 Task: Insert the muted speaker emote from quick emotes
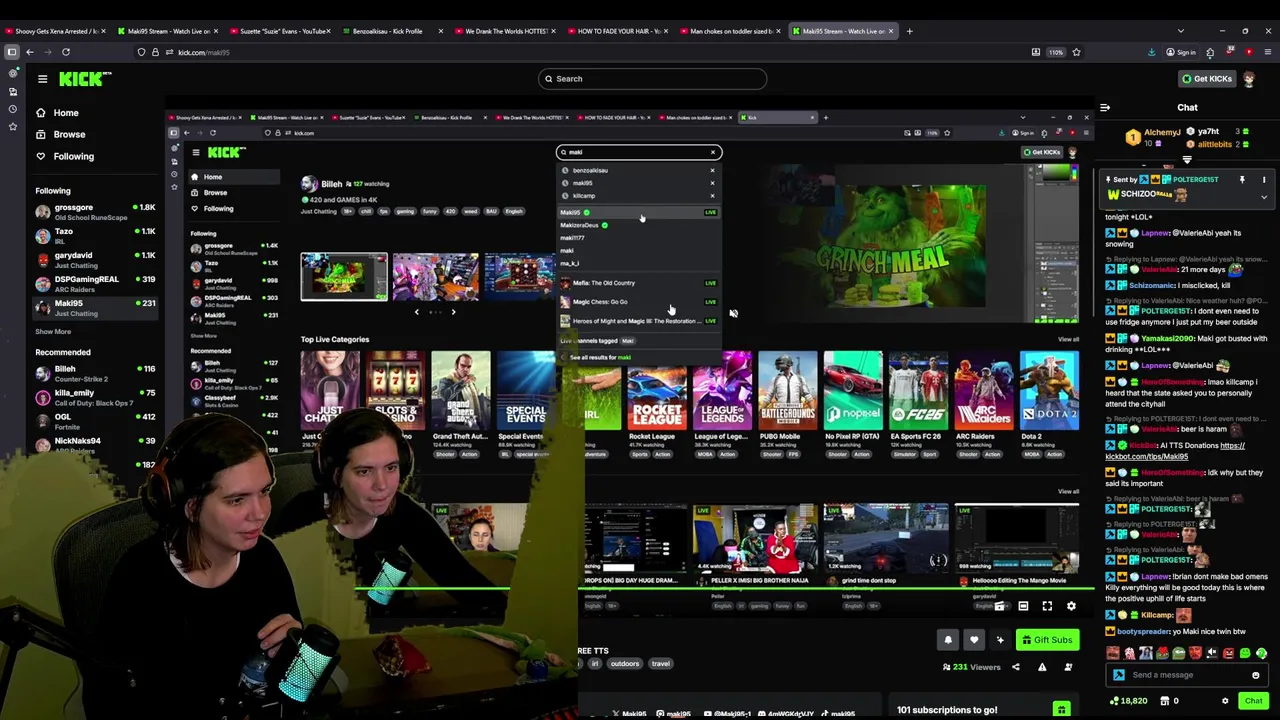pyautogui.click(x=1211, y=653)
